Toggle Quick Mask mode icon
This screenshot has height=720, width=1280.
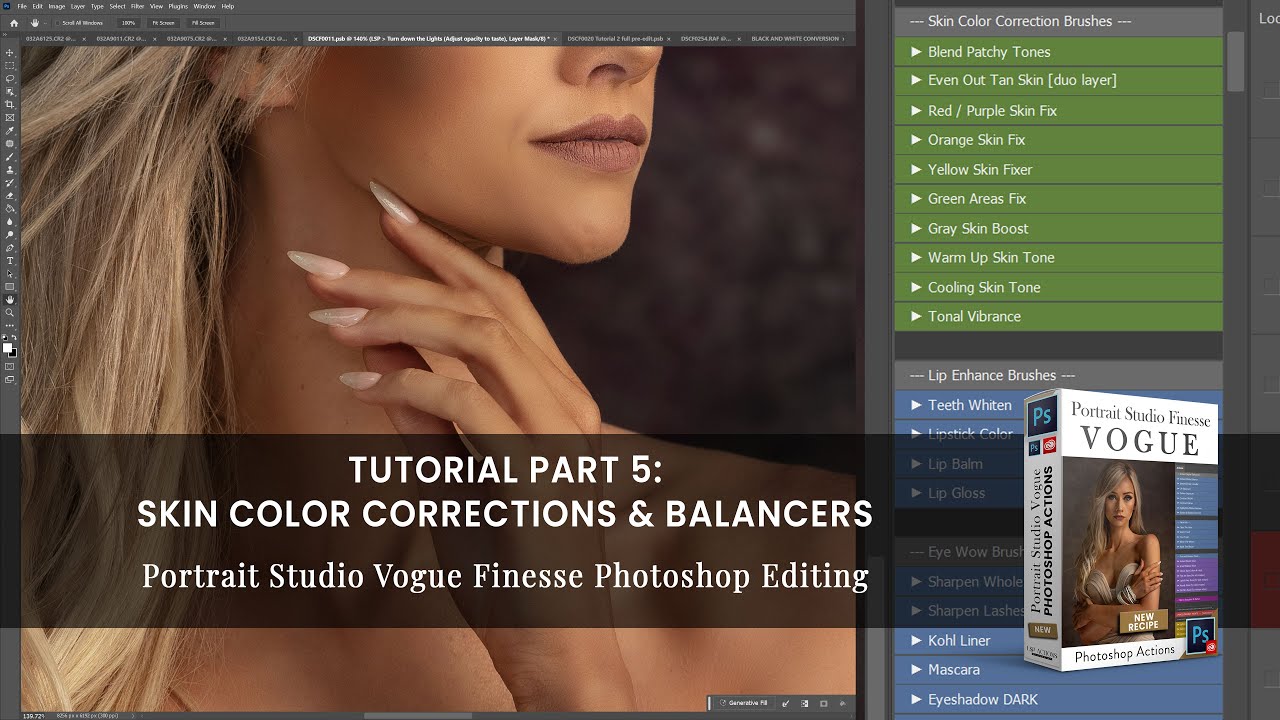[10, 367]
